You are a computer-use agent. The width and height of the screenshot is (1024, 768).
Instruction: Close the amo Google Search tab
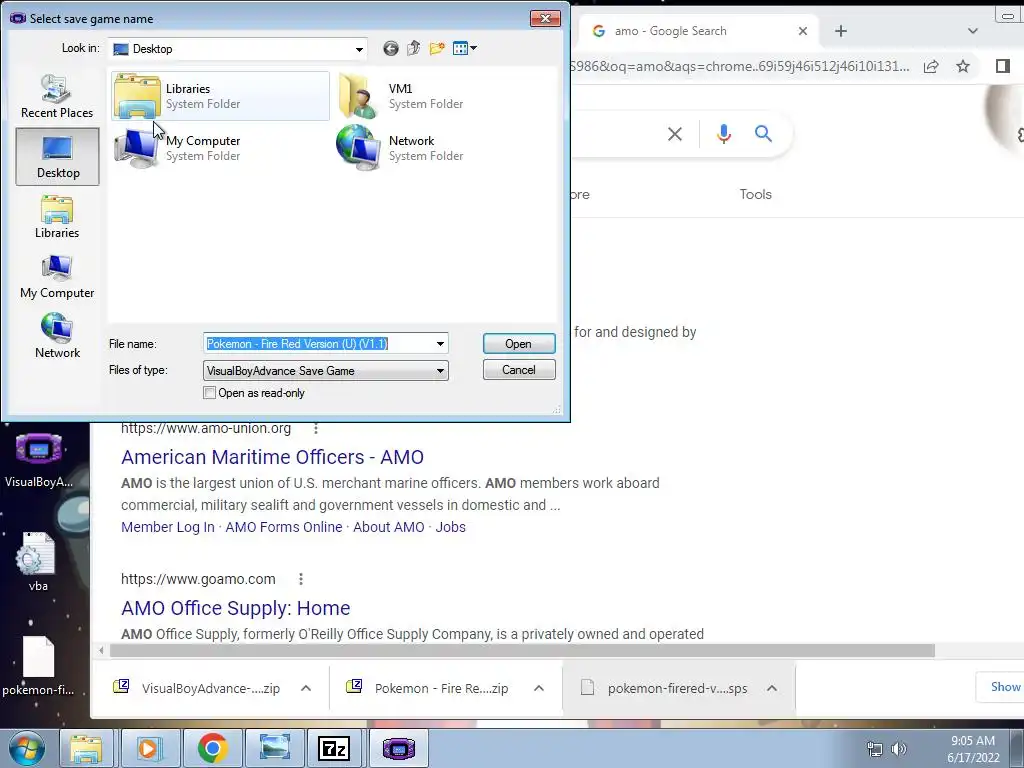803,31
